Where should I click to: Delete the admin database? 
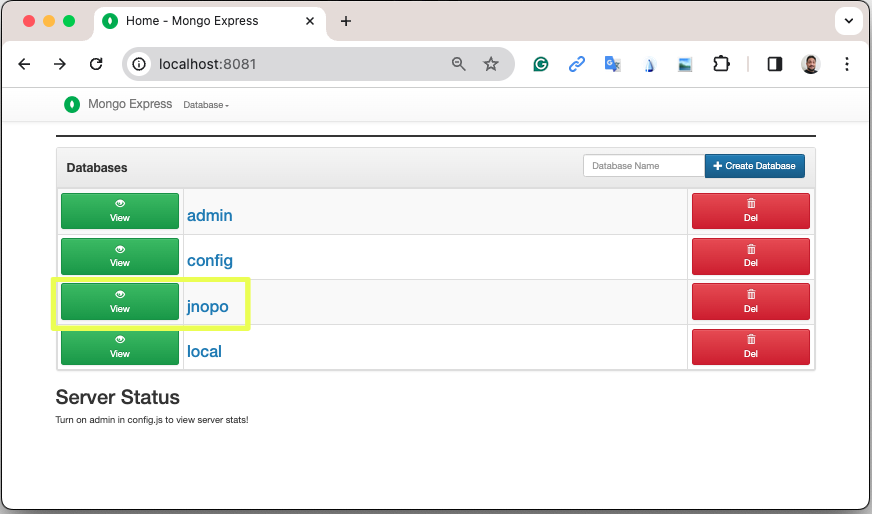(750, 211)
